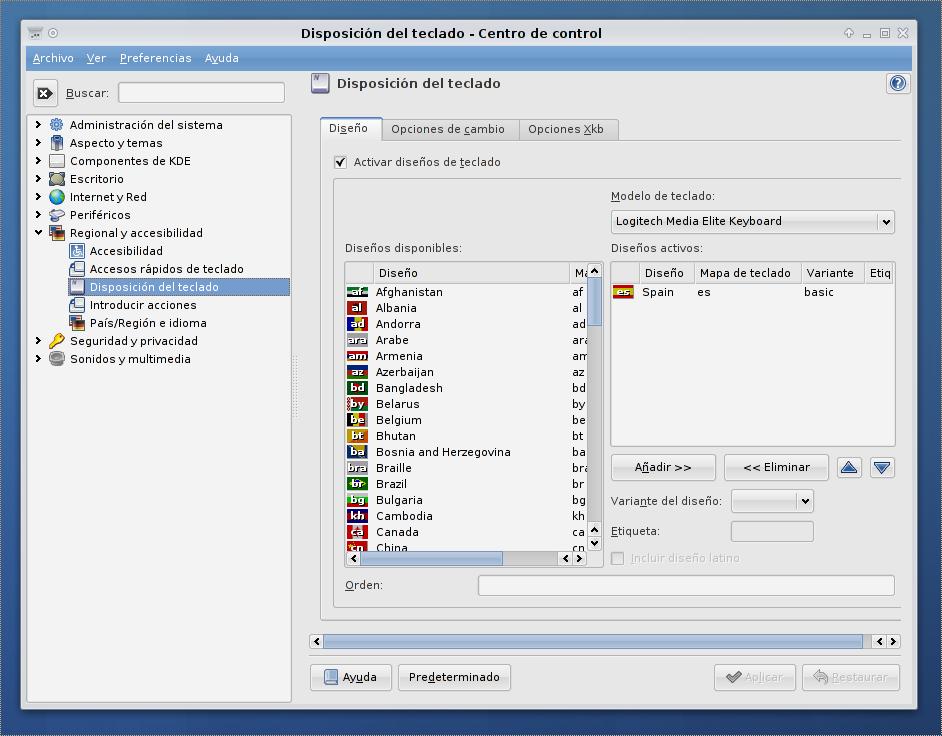Click the Ayuda button at bottom
Image resolution: width=942 pixels, height=736 pixels.
(351, 677)
